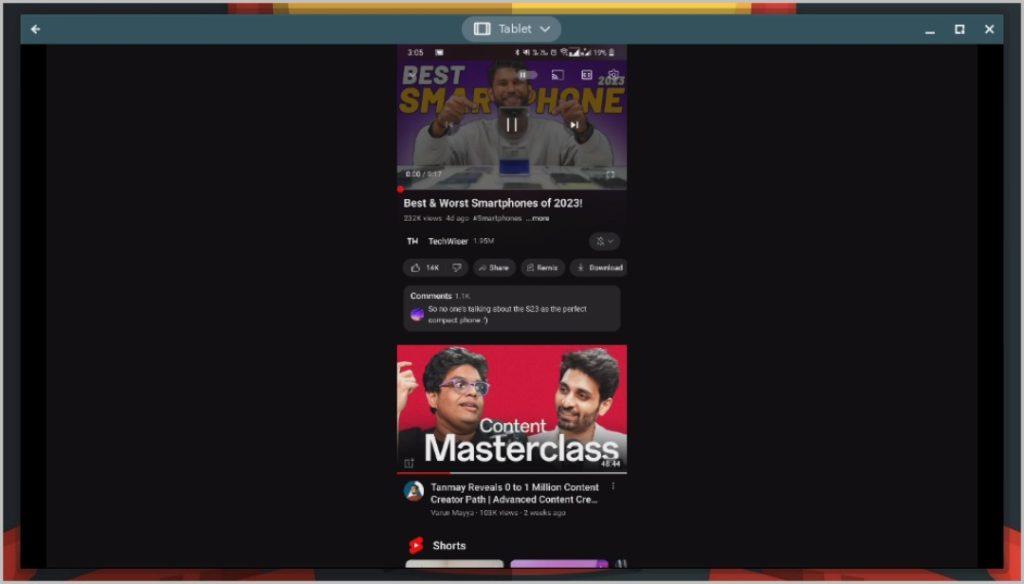Tap the Remix button
The image size is (1024, 584).
tap(543, 268)
